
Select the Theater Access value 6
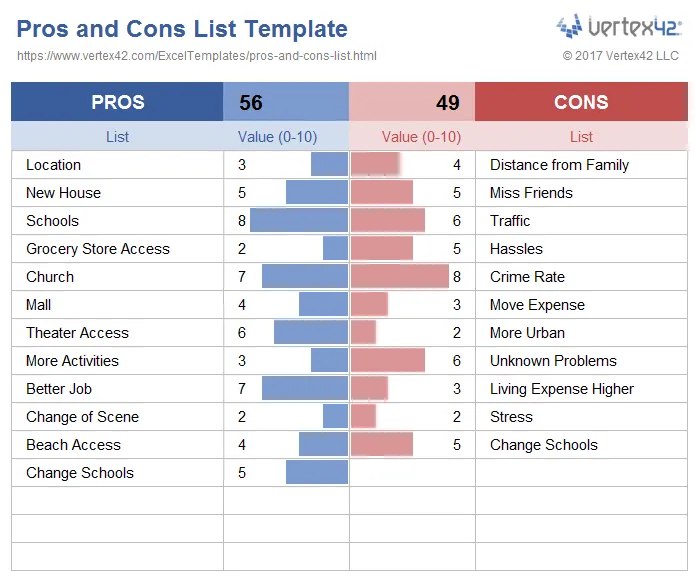pyautogui.click(x=242, y=333)
